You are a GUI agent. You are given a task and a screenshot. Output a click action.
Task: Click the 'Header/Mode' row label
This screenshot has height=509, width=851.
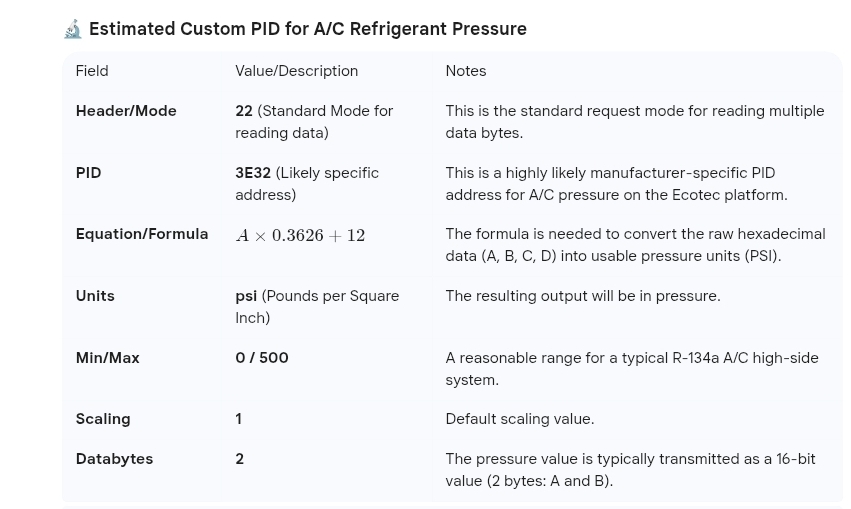[x=126, y=111]
